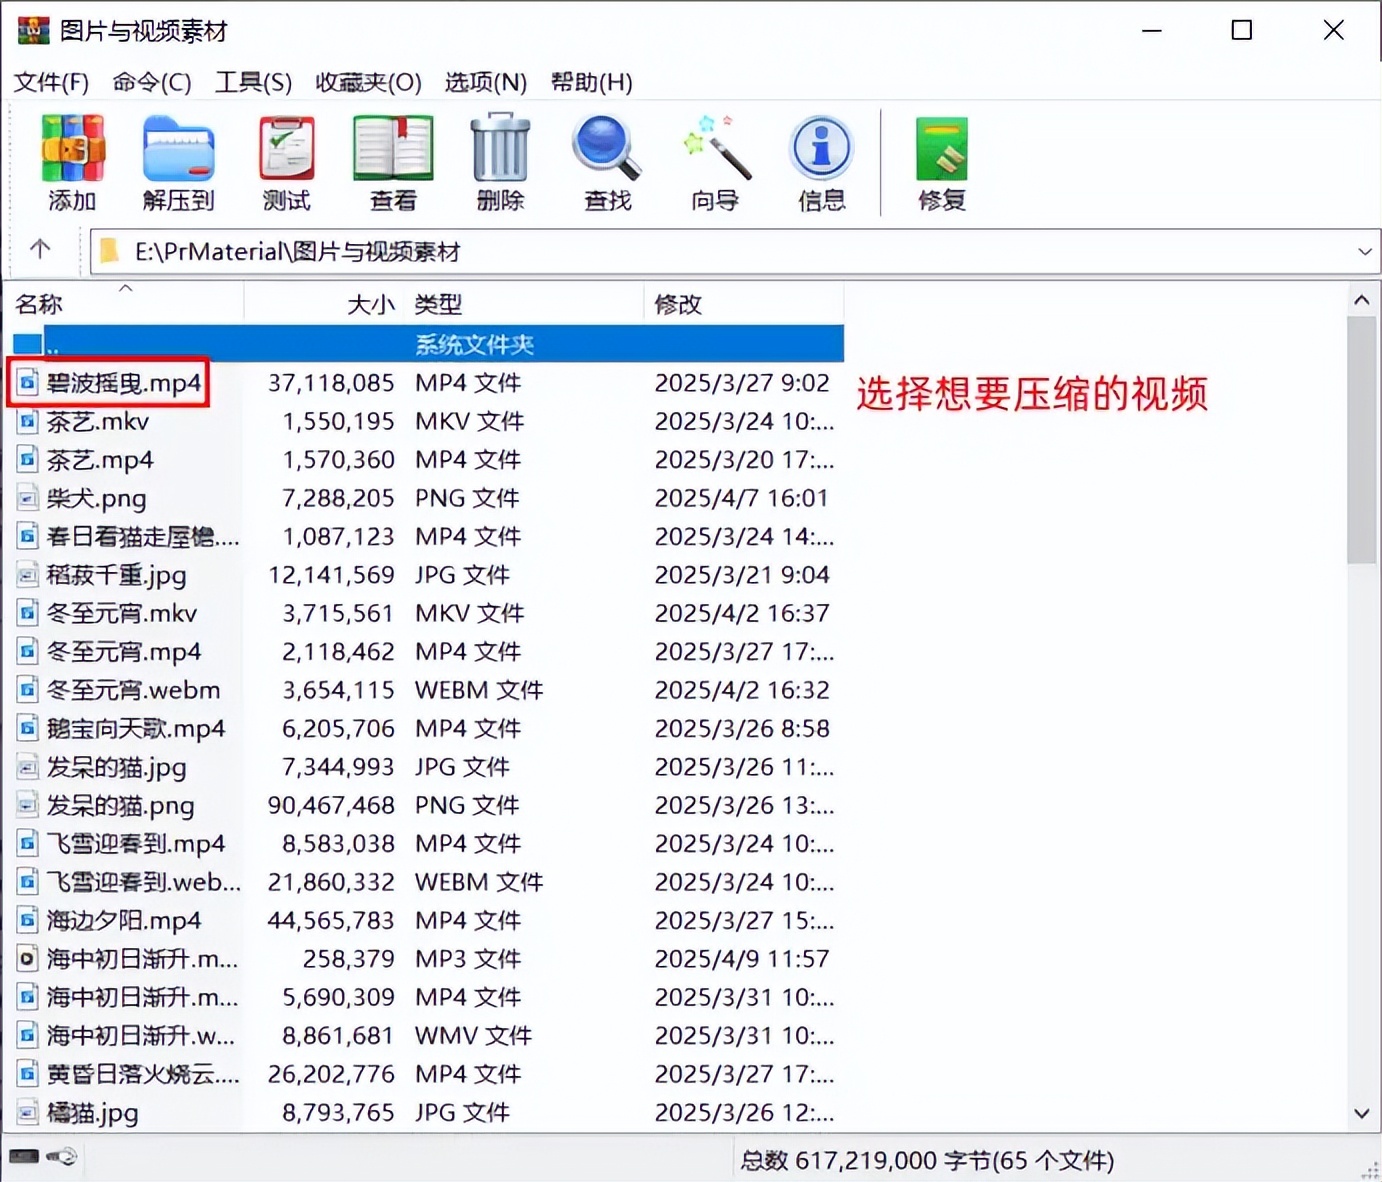The image size is (1382, 1182).
Task: Run the 测试 (Test) archive tool
Action: tap(287, 162)
